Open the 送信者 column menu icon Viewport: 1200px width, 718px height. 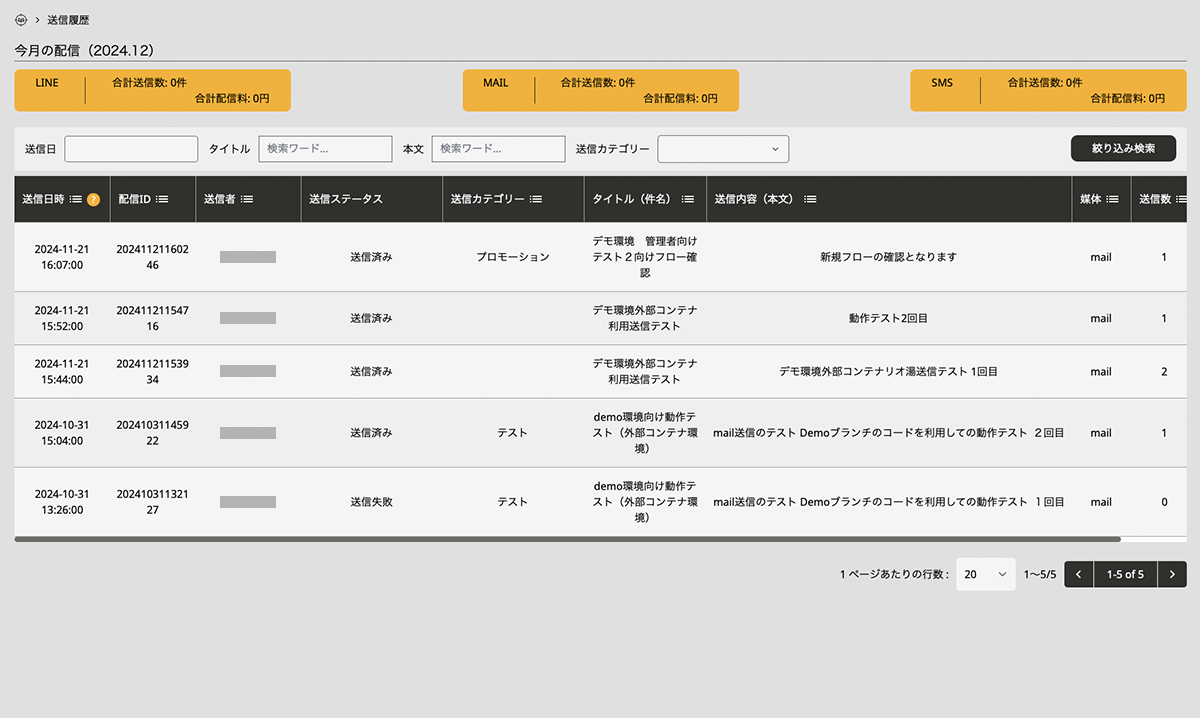point(247,199)
